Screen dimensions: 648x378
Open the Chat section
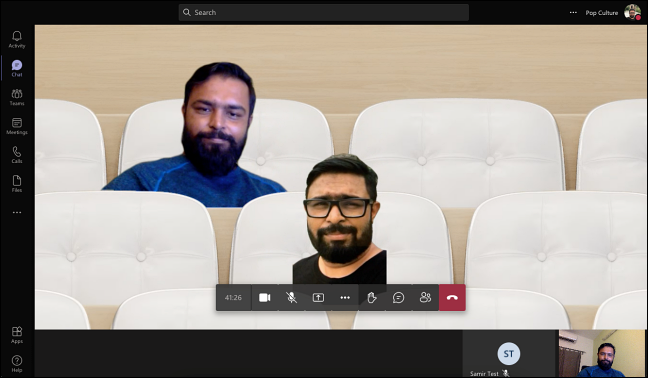pos(17,69)
